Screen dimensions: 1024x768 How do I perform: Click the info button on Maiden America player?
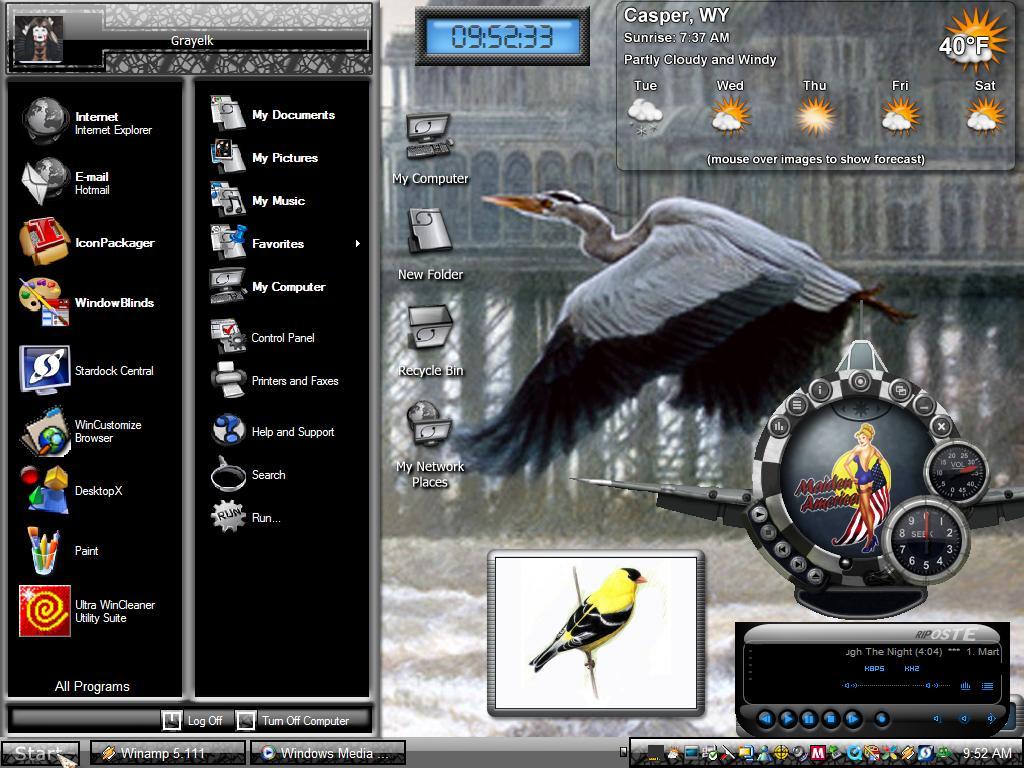(x=820, y=390)
